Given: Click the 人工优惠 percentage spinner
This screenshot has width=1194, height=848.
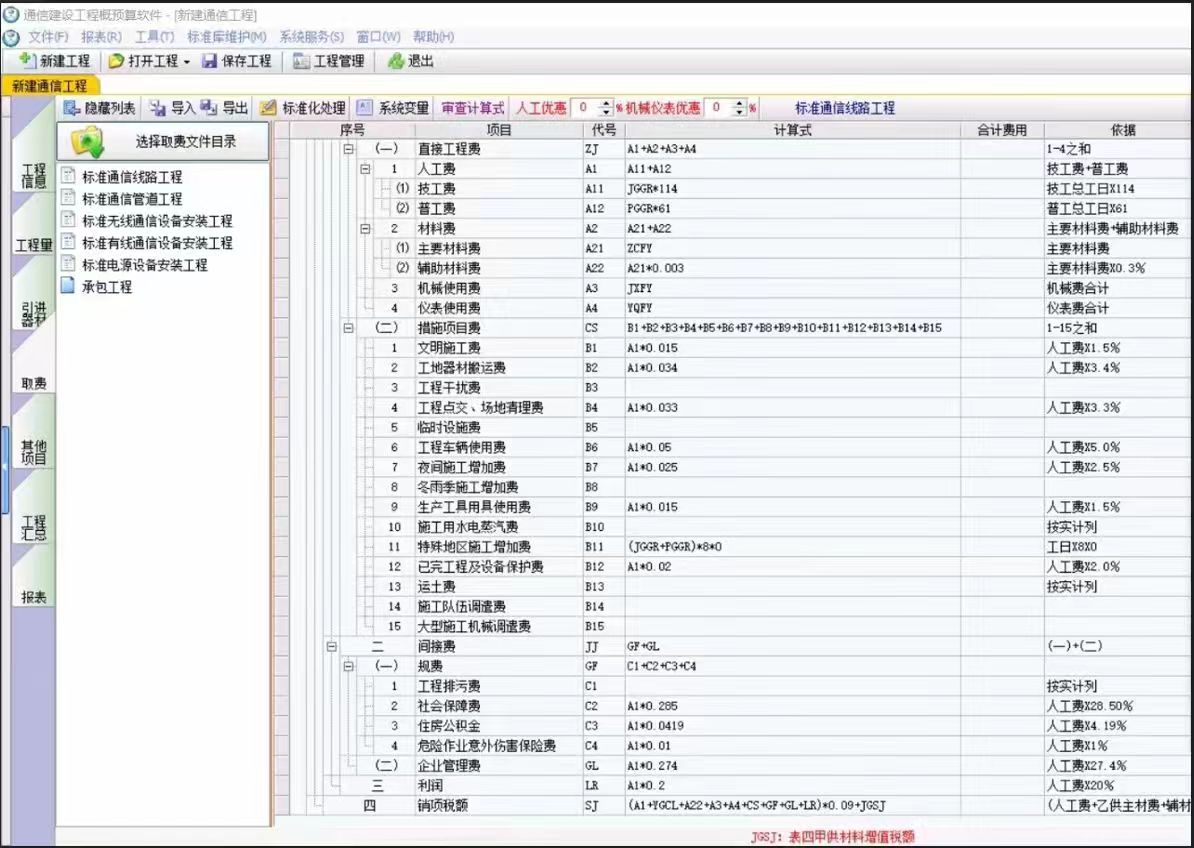Looking at the screenshot, I should [x=606, y=108].
